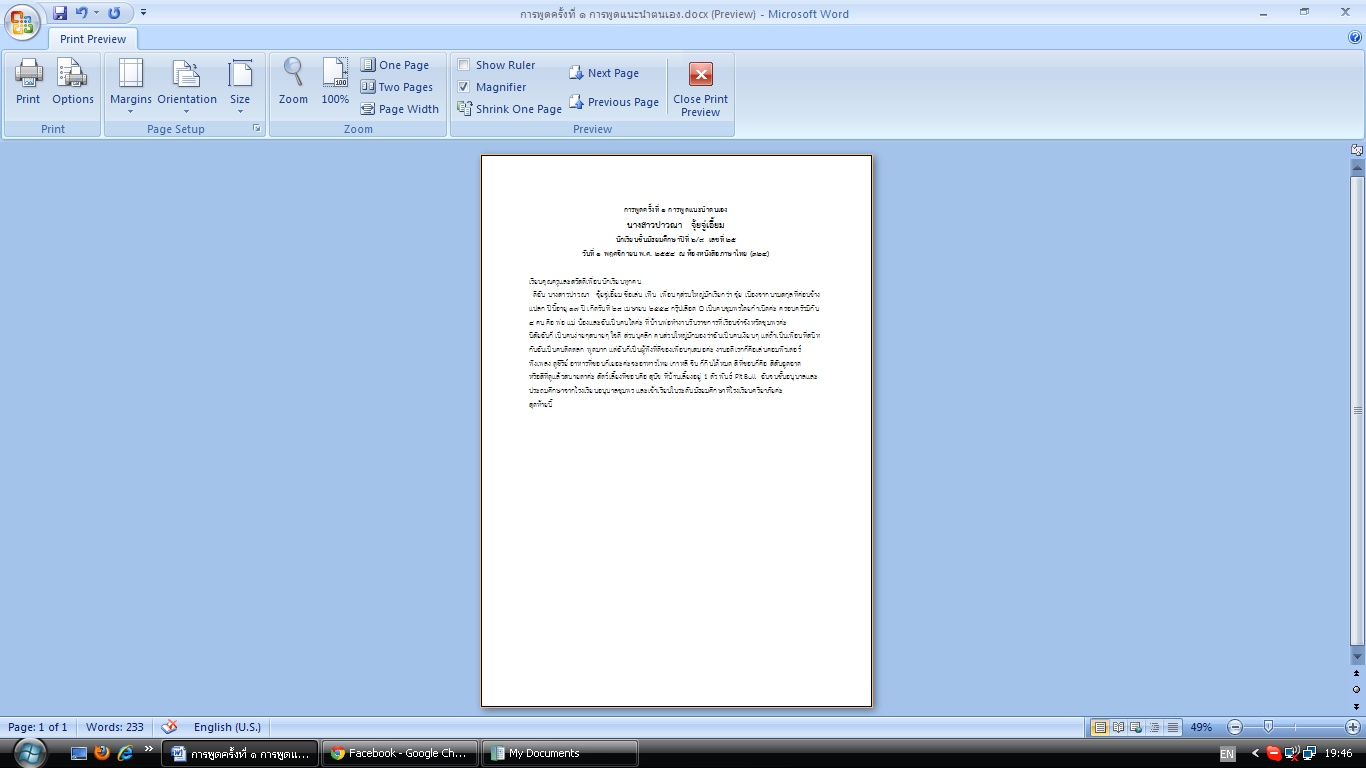Screen dimensions: 1366x768
Task: Click the EN language indicator
Action: coord(1227,753)
